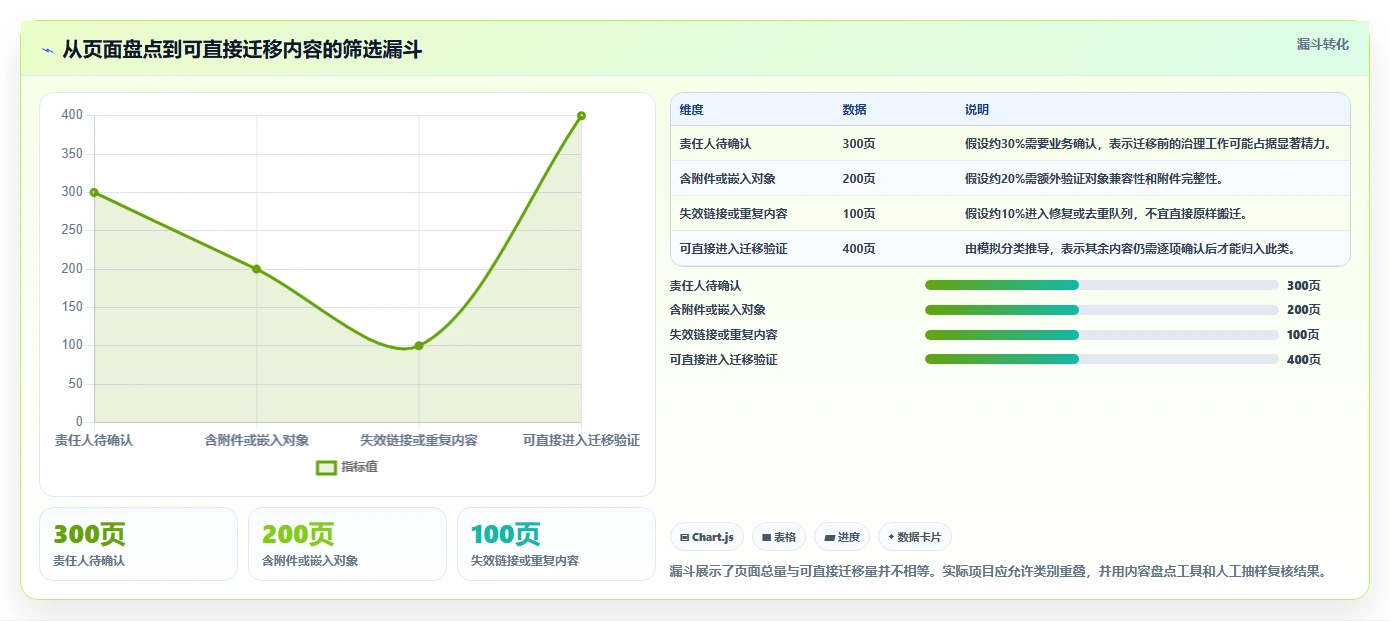The width and height of the screenshot is (1390, 621).
Task: Open the 300页 责任人待确认 data card
Action: click(138, 544)
